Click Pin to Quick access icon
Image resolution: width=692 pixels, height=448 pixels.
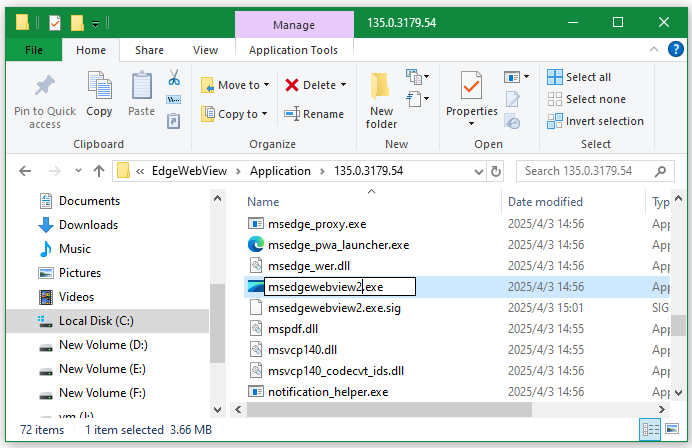point(44,88)
